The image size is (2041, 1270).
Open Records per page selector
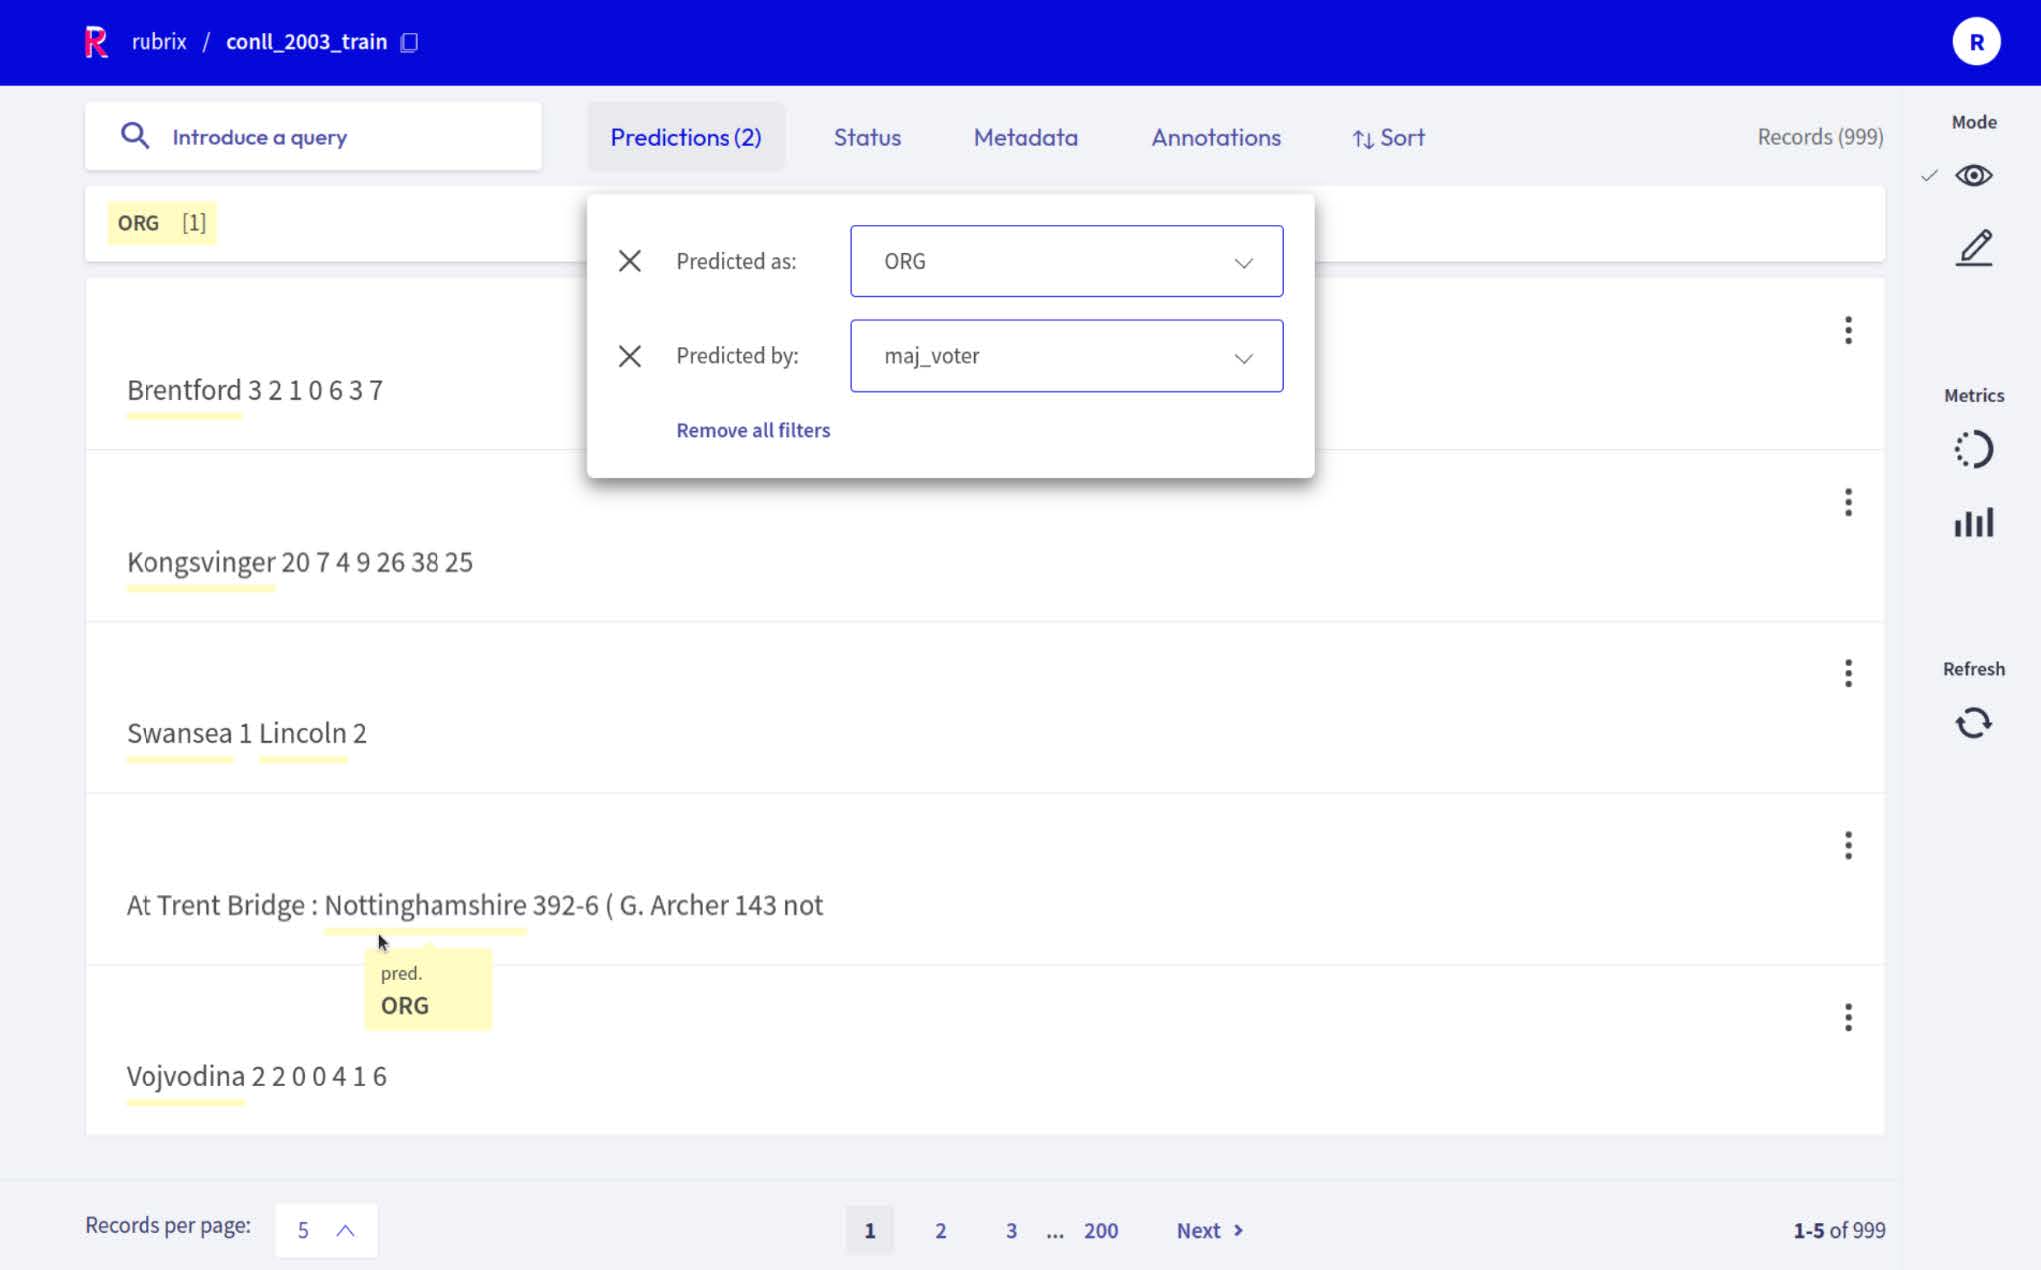coord(326,1230)
